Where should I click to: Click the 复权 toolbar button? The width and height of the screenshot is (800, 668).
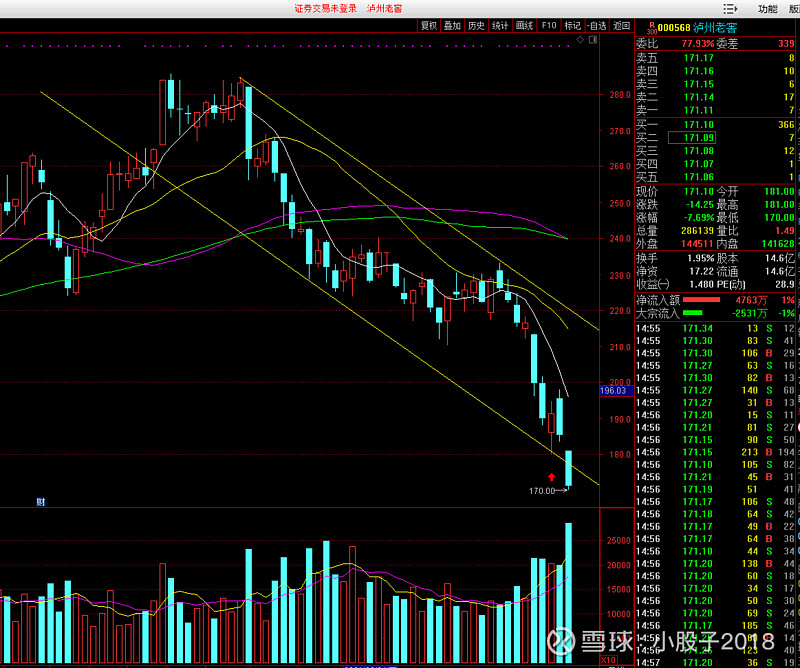click(429, 26)
